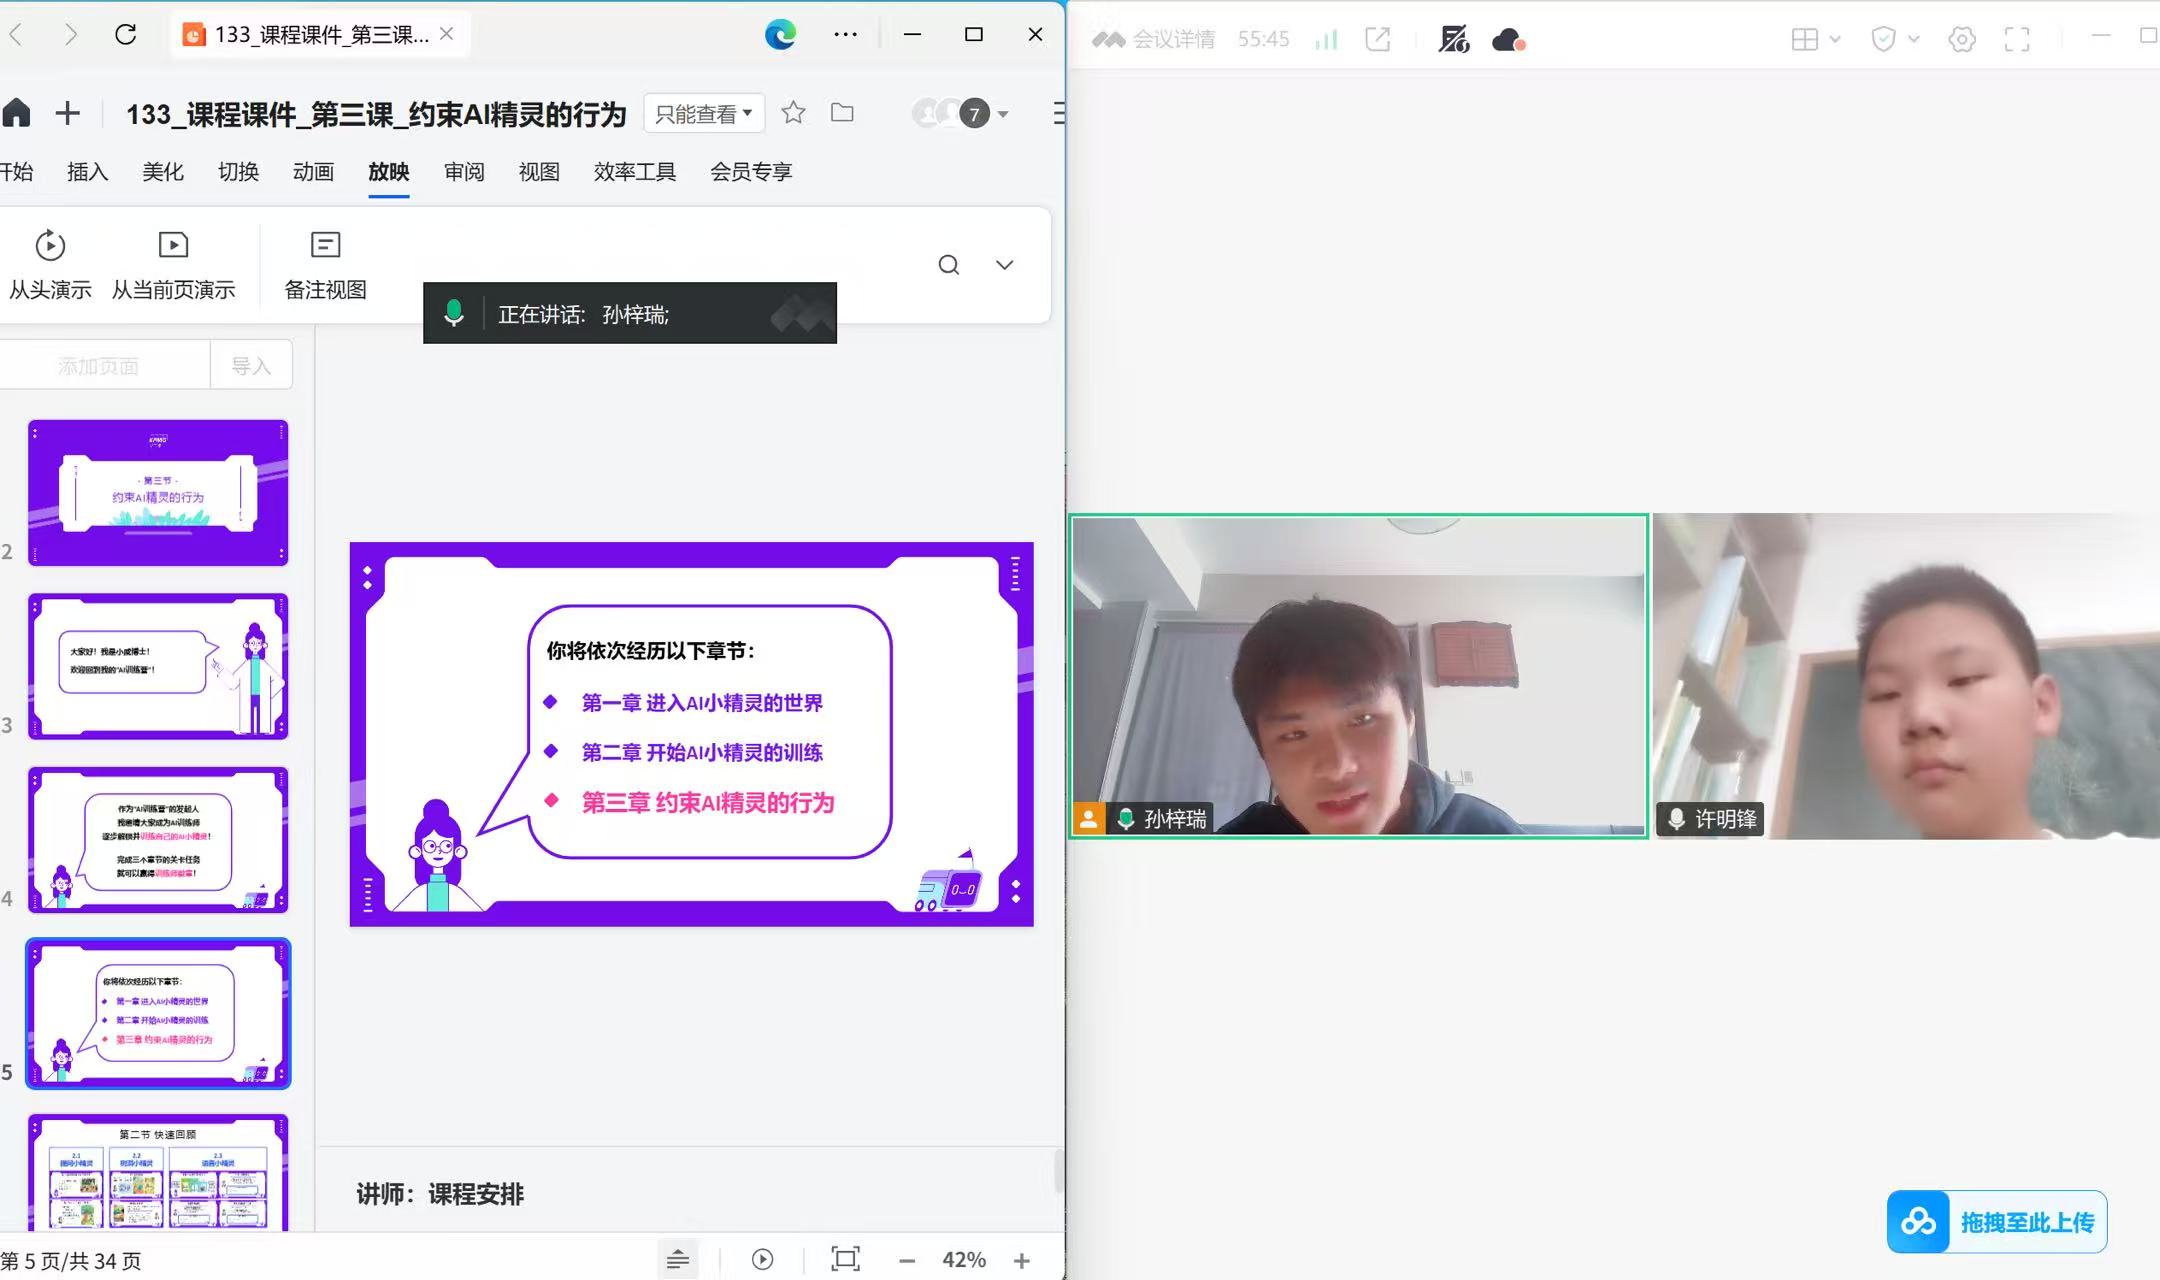Image resolution: width=2160 pixels, height=1280 pixels.
Task: Open the 审阅 tab
Action: click(x=464, y=172)
